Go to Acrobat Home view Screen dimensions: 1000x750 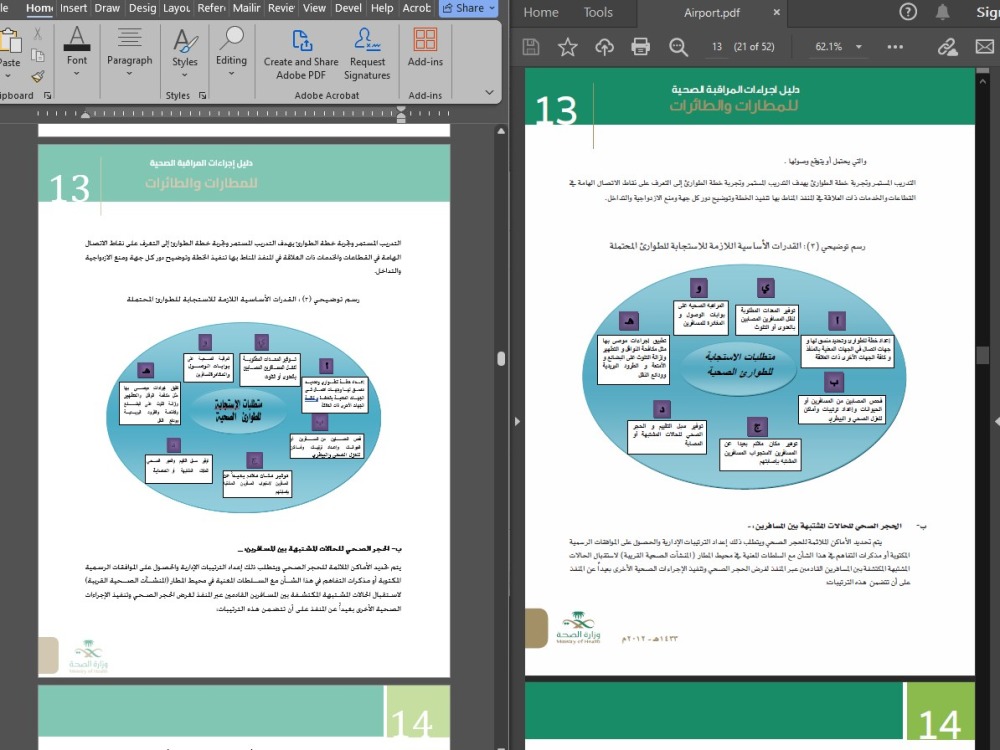click(541, 12)
